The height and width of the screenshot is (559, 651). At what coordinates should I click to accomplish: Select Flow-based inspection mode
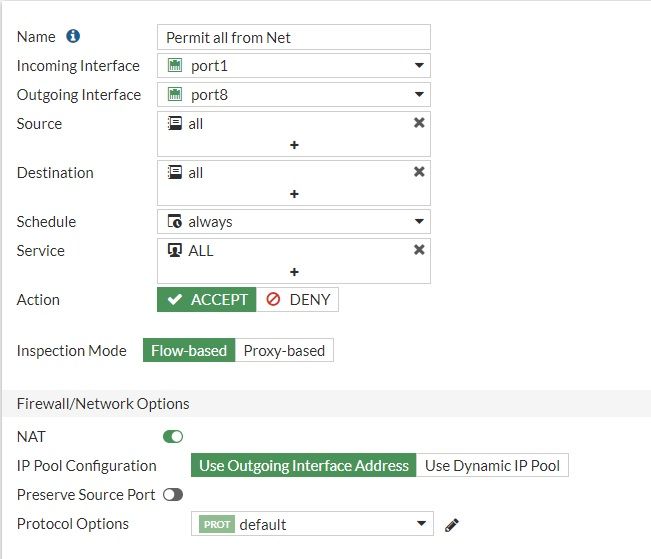point(189,351)
